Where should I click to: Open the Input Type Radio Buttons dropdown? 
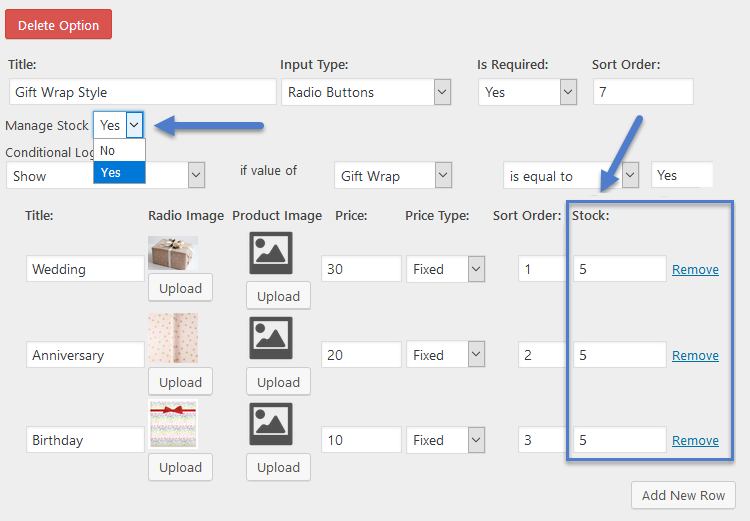[x=366, y=92]
